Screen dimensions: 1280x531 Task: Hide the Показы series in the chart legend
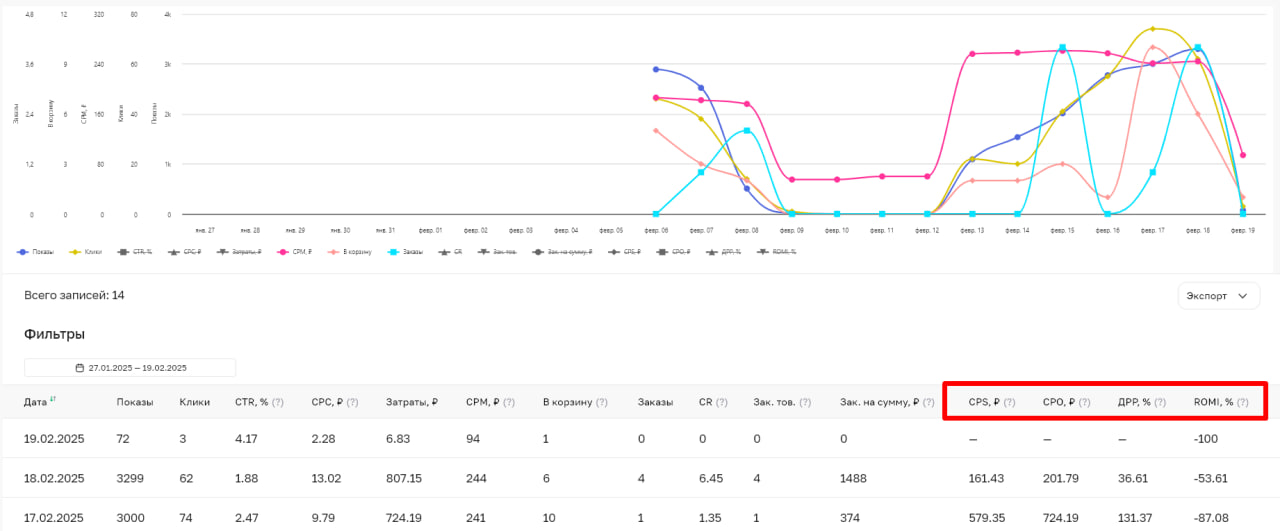click(36, 252)
